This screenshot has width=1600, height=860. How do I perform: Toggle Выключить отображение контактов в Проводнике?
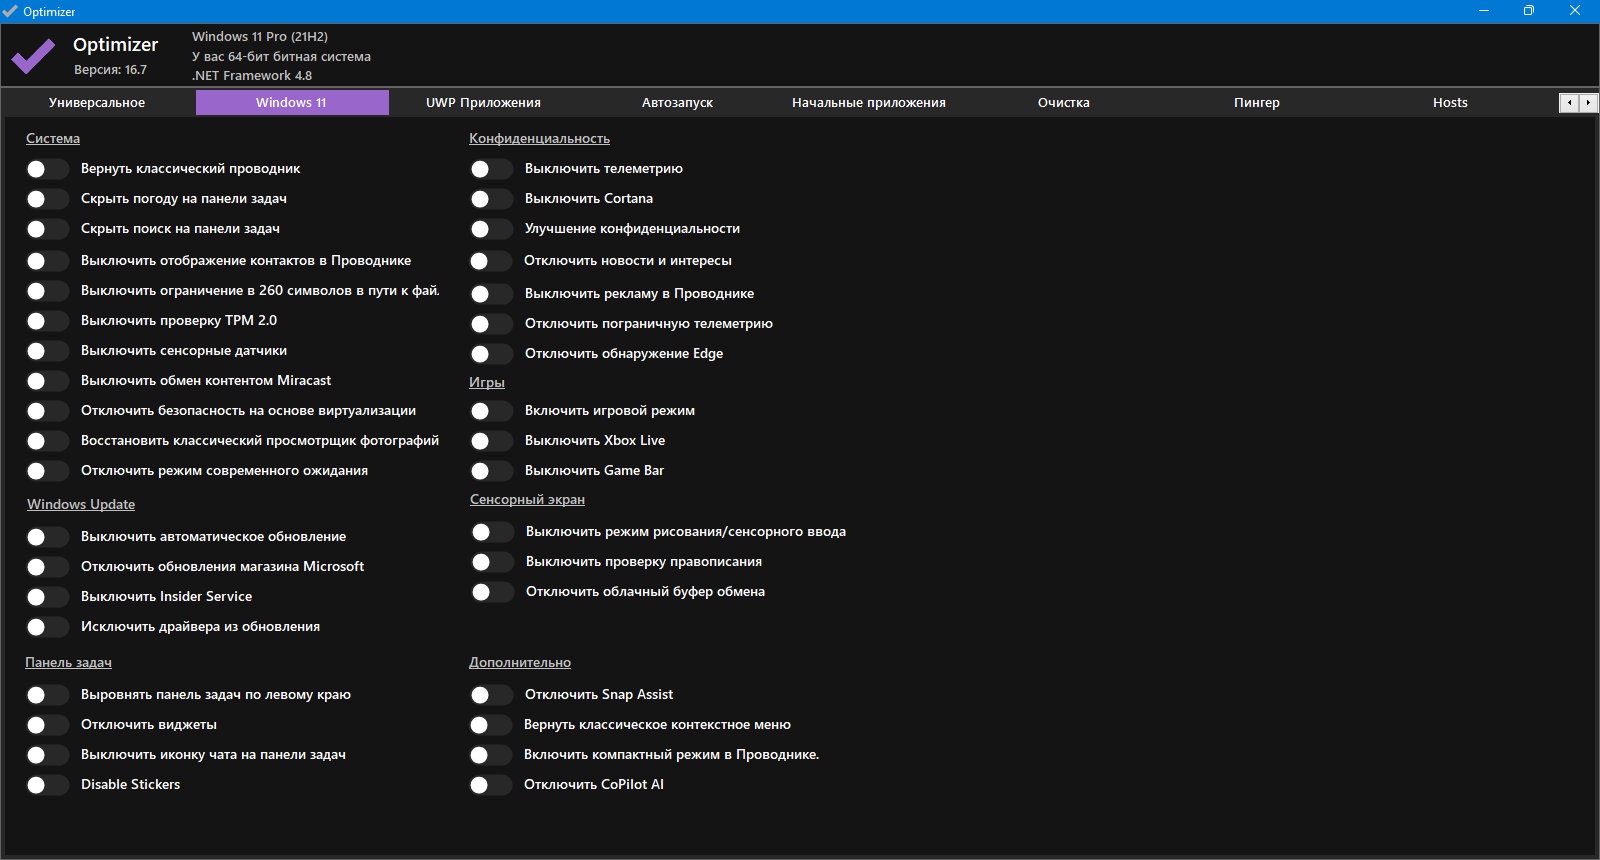coord(47,261)
